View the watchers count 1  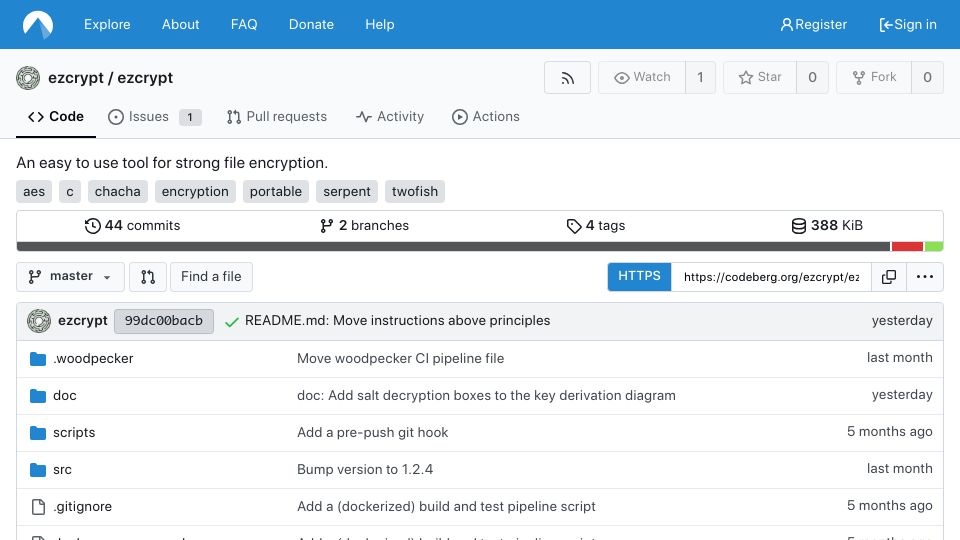tap(700, 78)
